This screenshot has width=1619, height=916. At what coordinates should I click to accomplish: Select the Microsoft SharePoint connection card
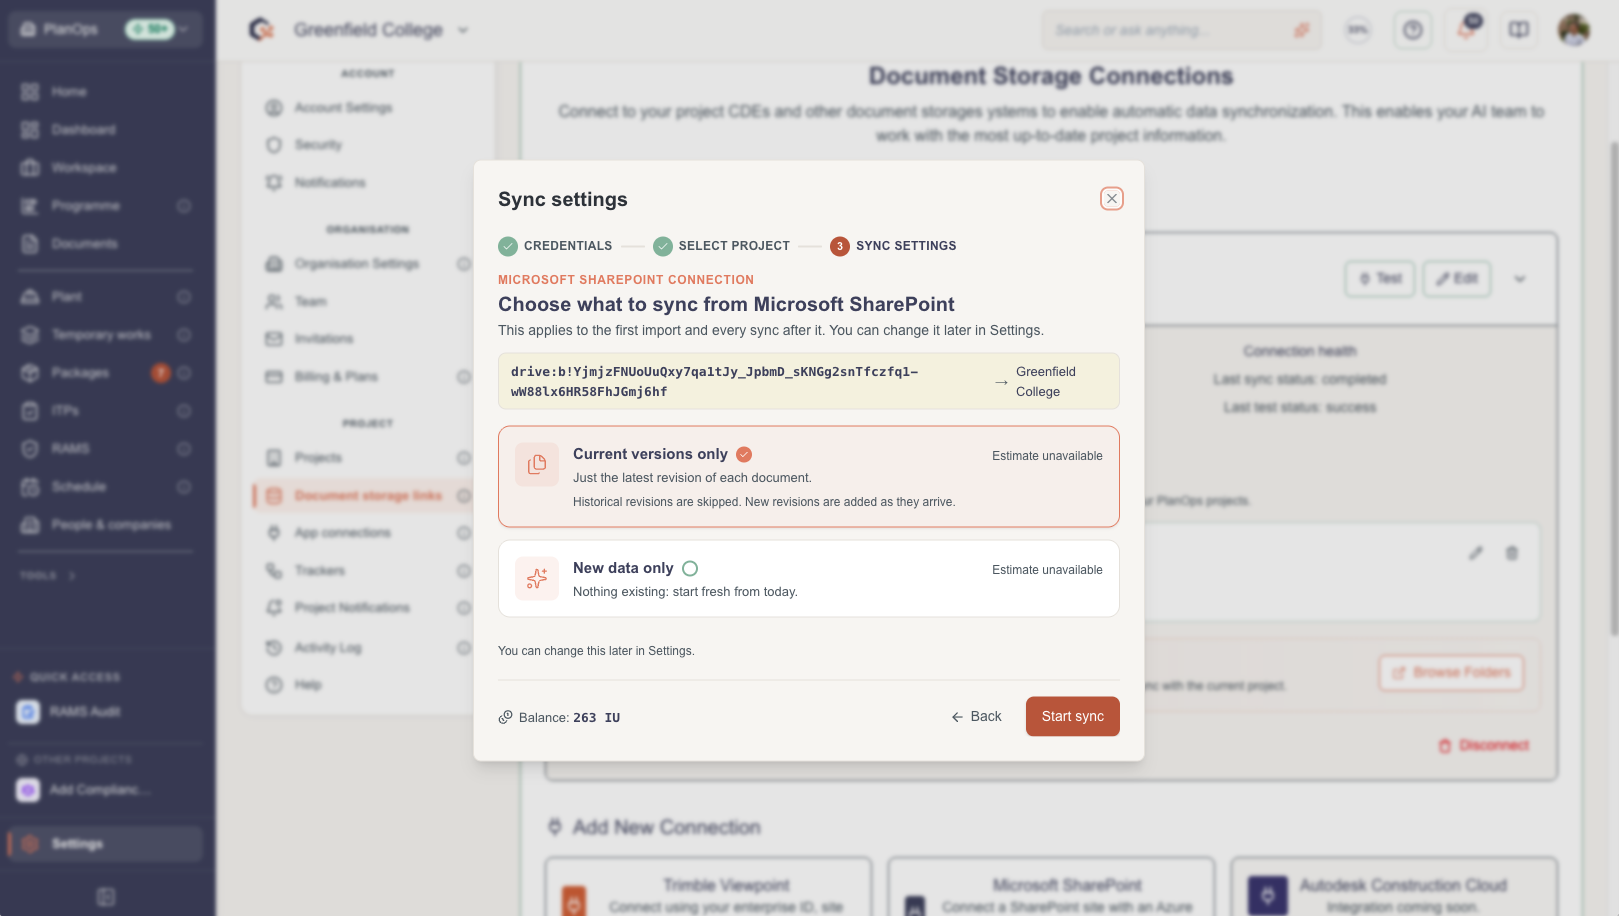[1051, 887]
